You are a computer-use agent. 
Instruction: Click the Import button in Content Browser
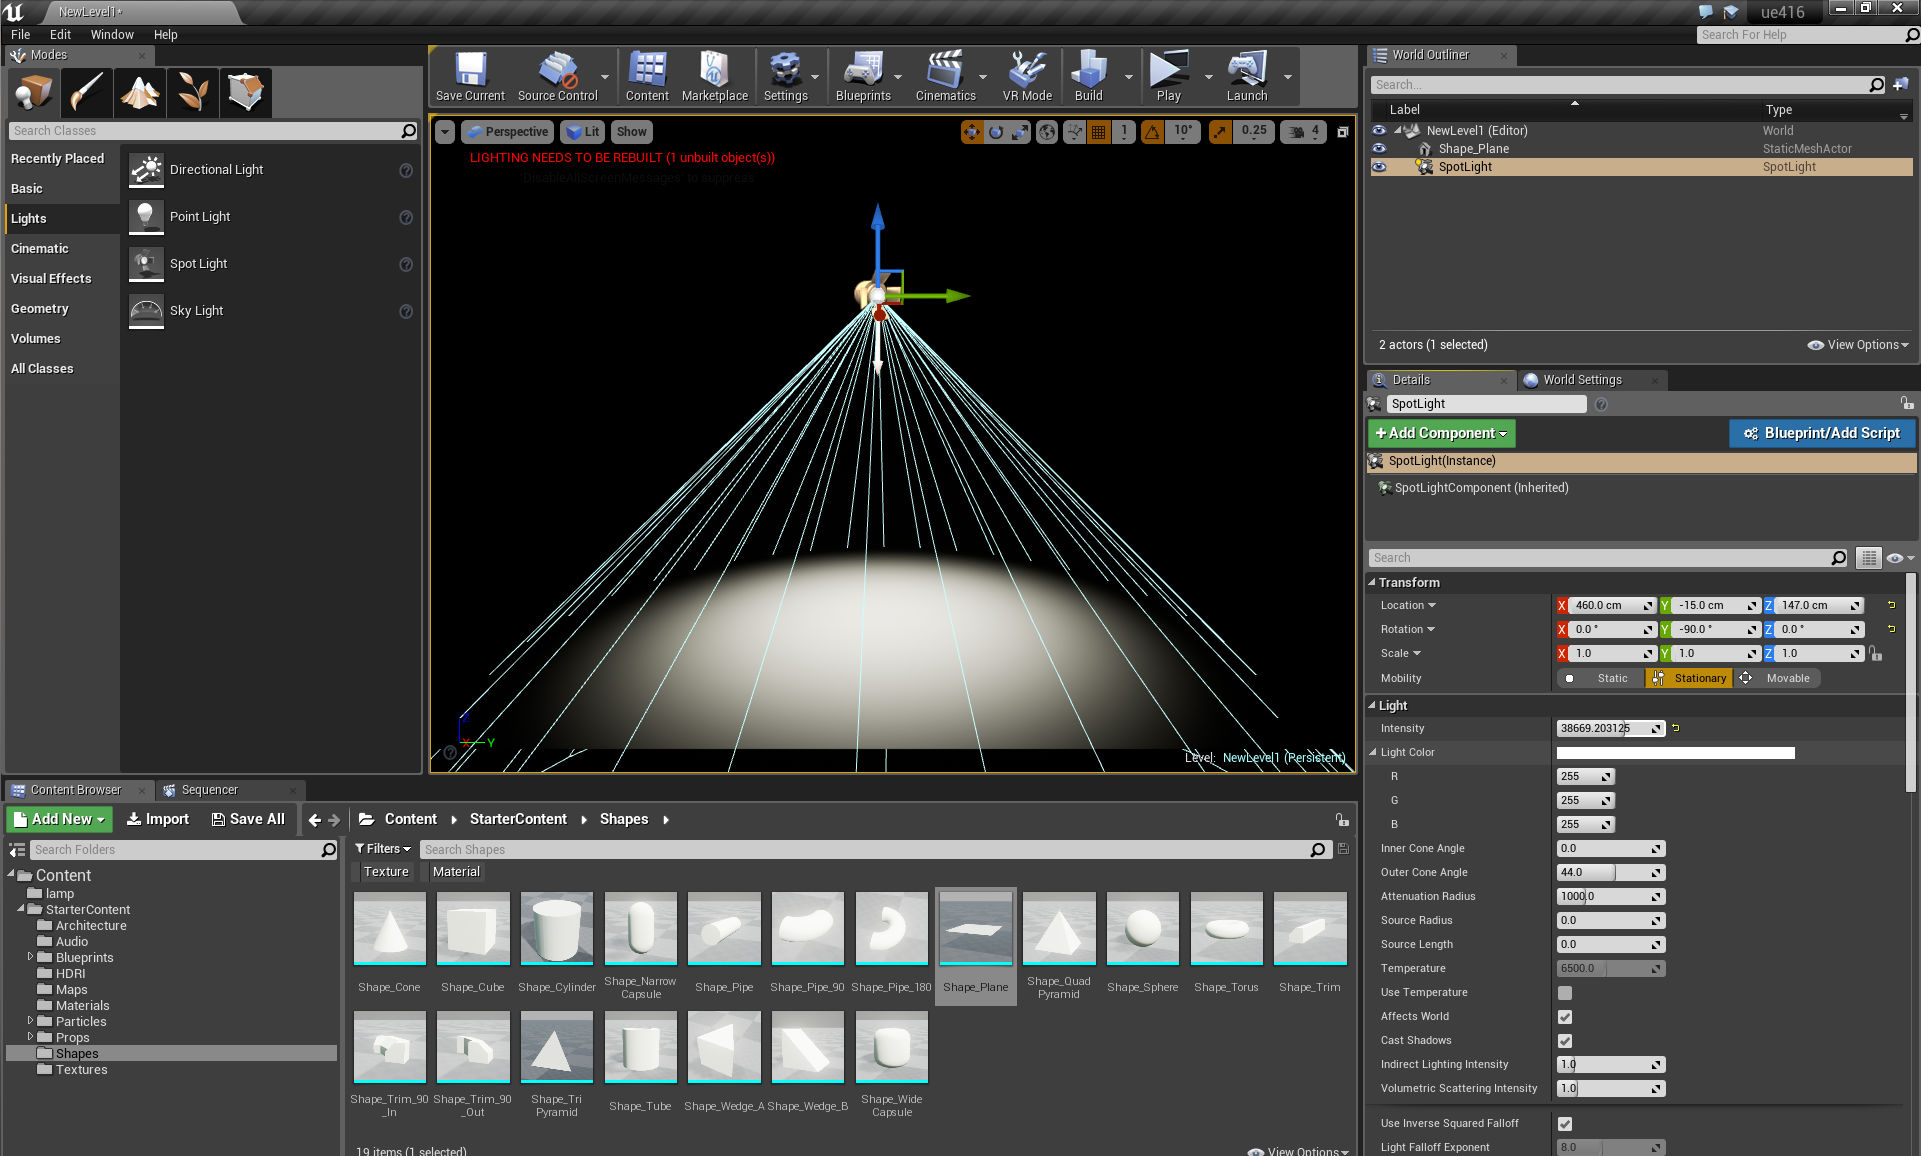[x=158, y=819]
